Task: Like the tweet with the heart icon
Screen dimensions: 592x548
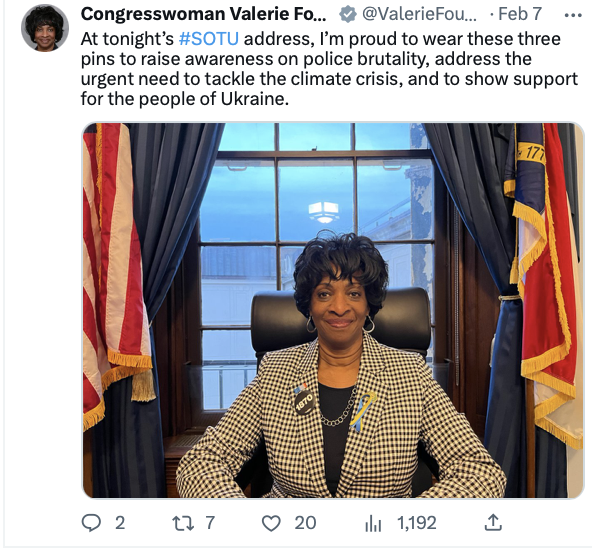Action: click(x=271, y=523)
